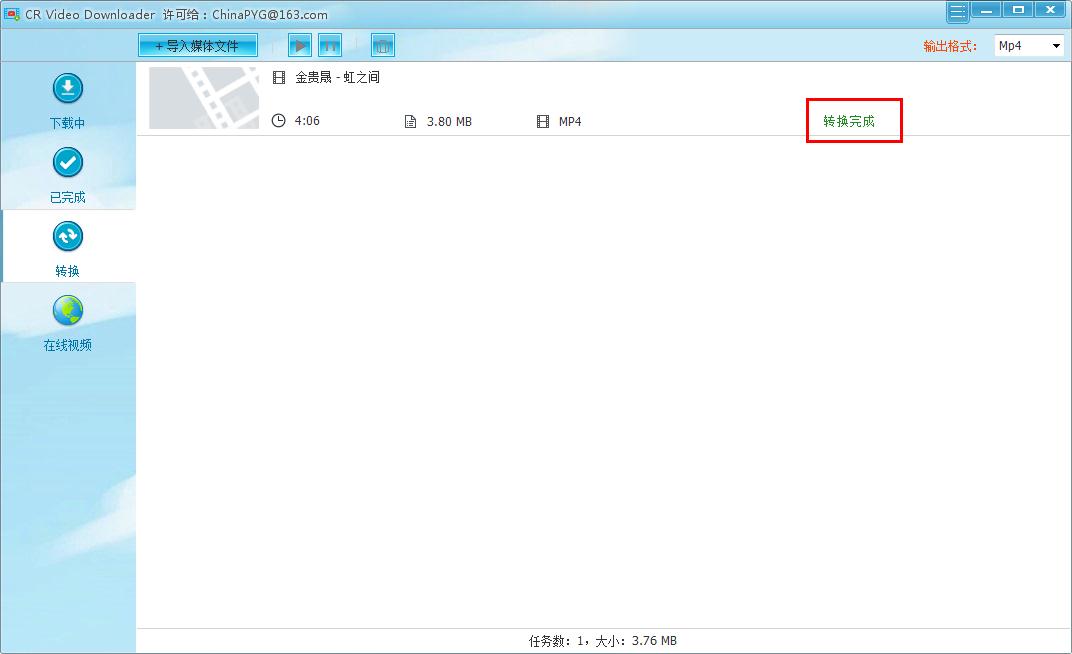Select the 下载中 downloading icon in sidebar
Screen dimensions: 1072x654
[x=67, y=88]
